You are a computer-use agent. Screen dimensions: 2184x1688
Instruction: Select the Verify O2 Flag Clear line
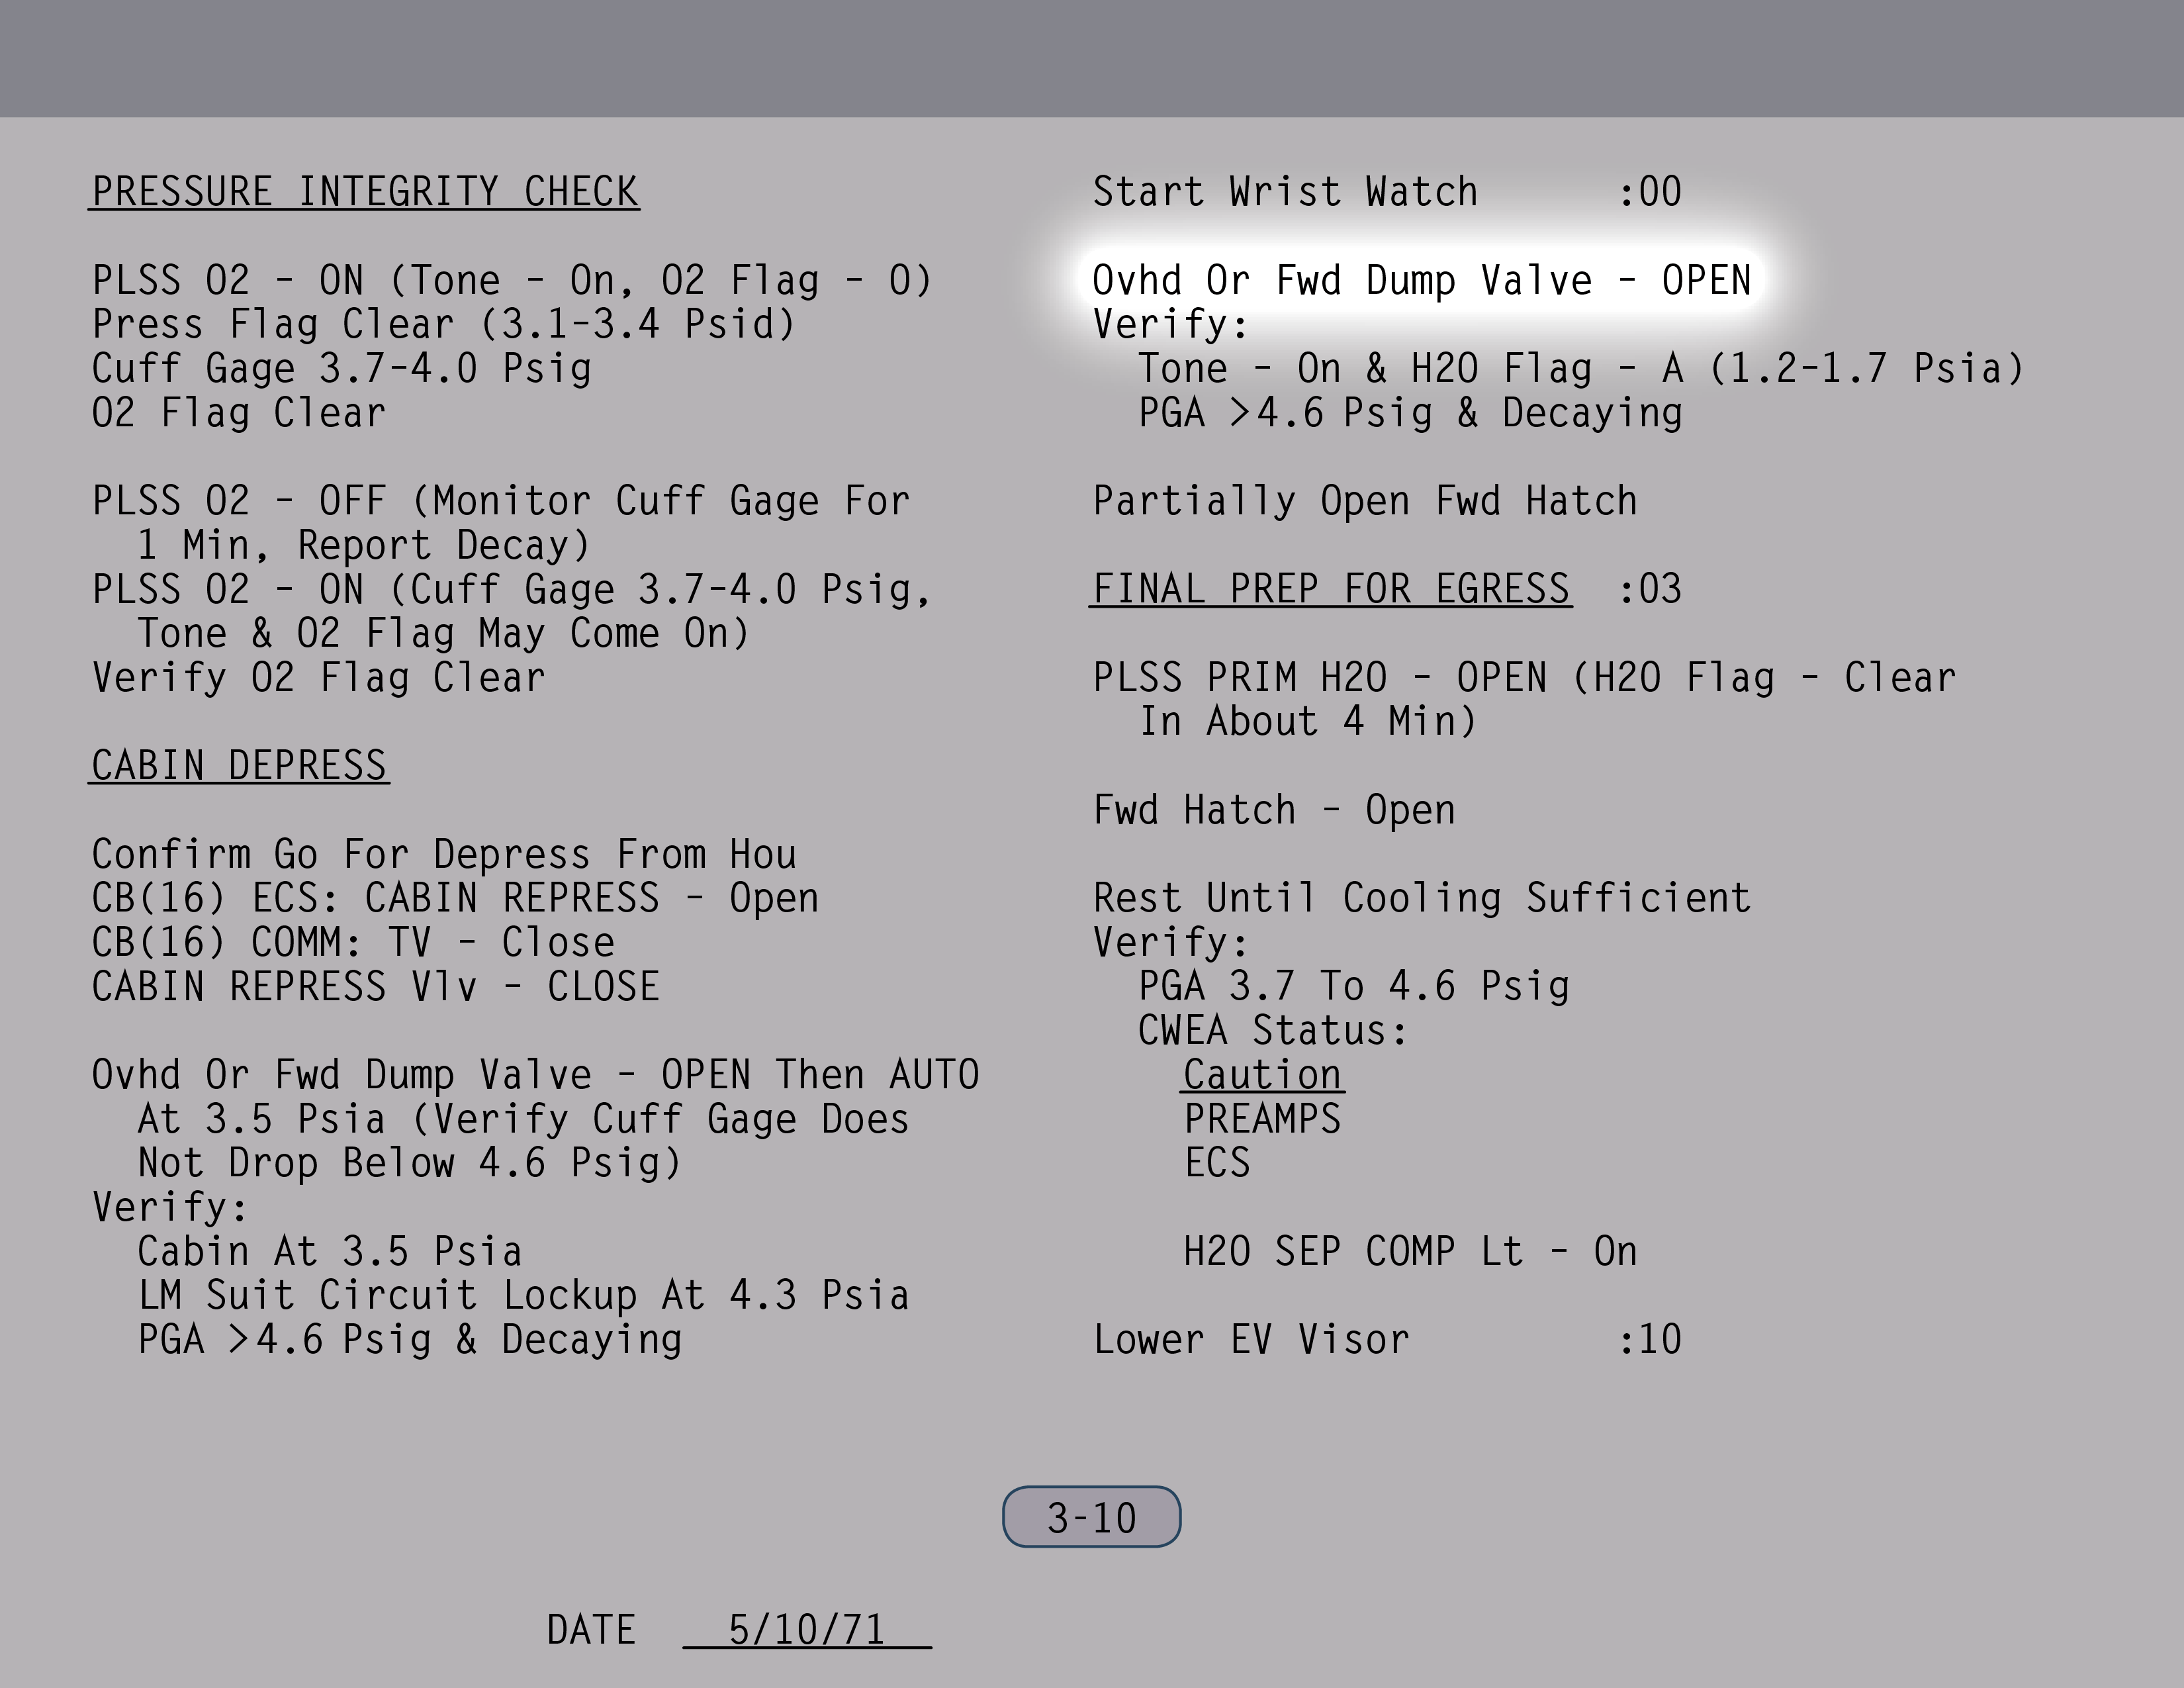[319, 678]
